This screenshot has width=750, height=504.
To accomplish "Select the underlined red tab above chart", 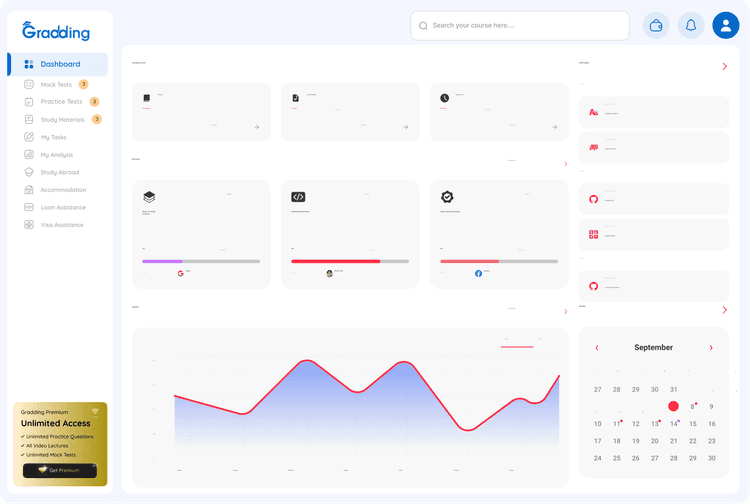I will coord(517,342).
